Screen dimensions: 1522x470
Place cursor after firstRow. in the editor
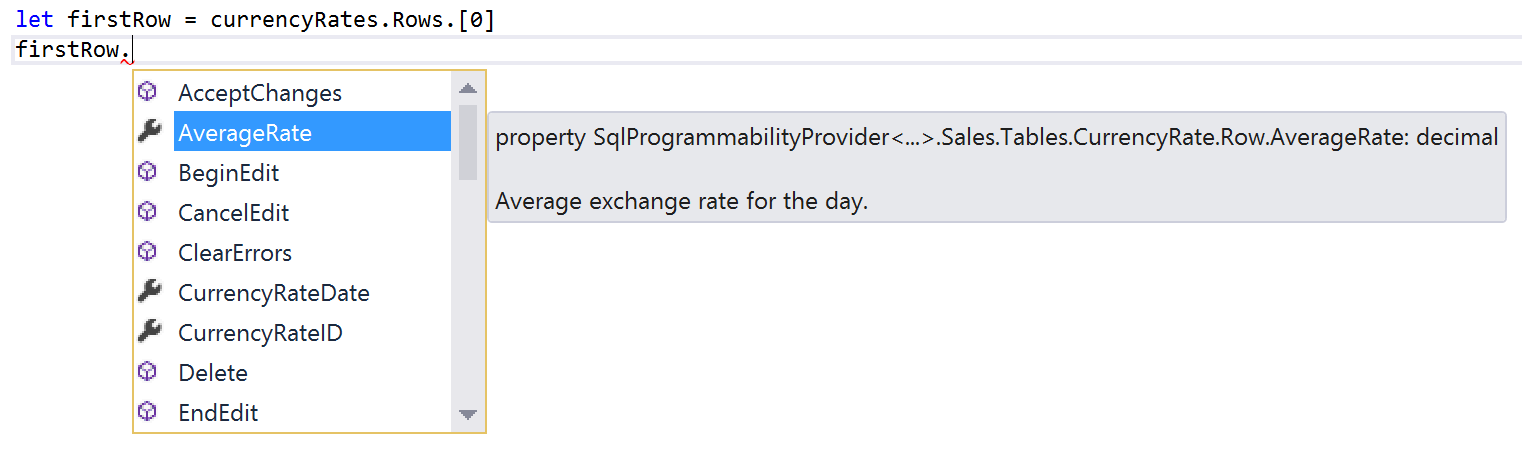click(133, 50)
